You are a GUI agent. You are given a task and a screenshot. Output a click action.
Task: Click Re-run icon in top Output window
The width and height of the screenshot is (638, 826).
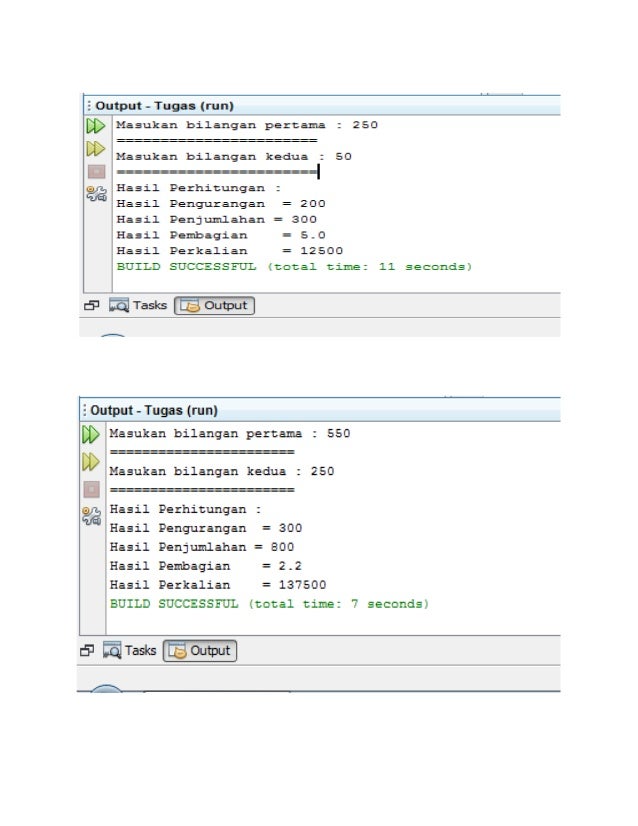coord(96,126)
